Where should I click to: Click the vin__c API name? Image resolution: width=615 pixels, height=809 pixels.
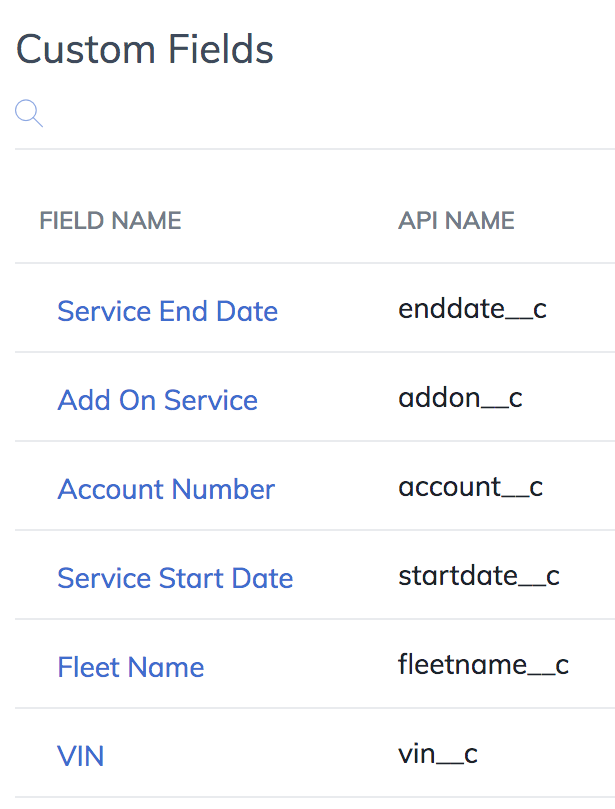tap(438, 754)
